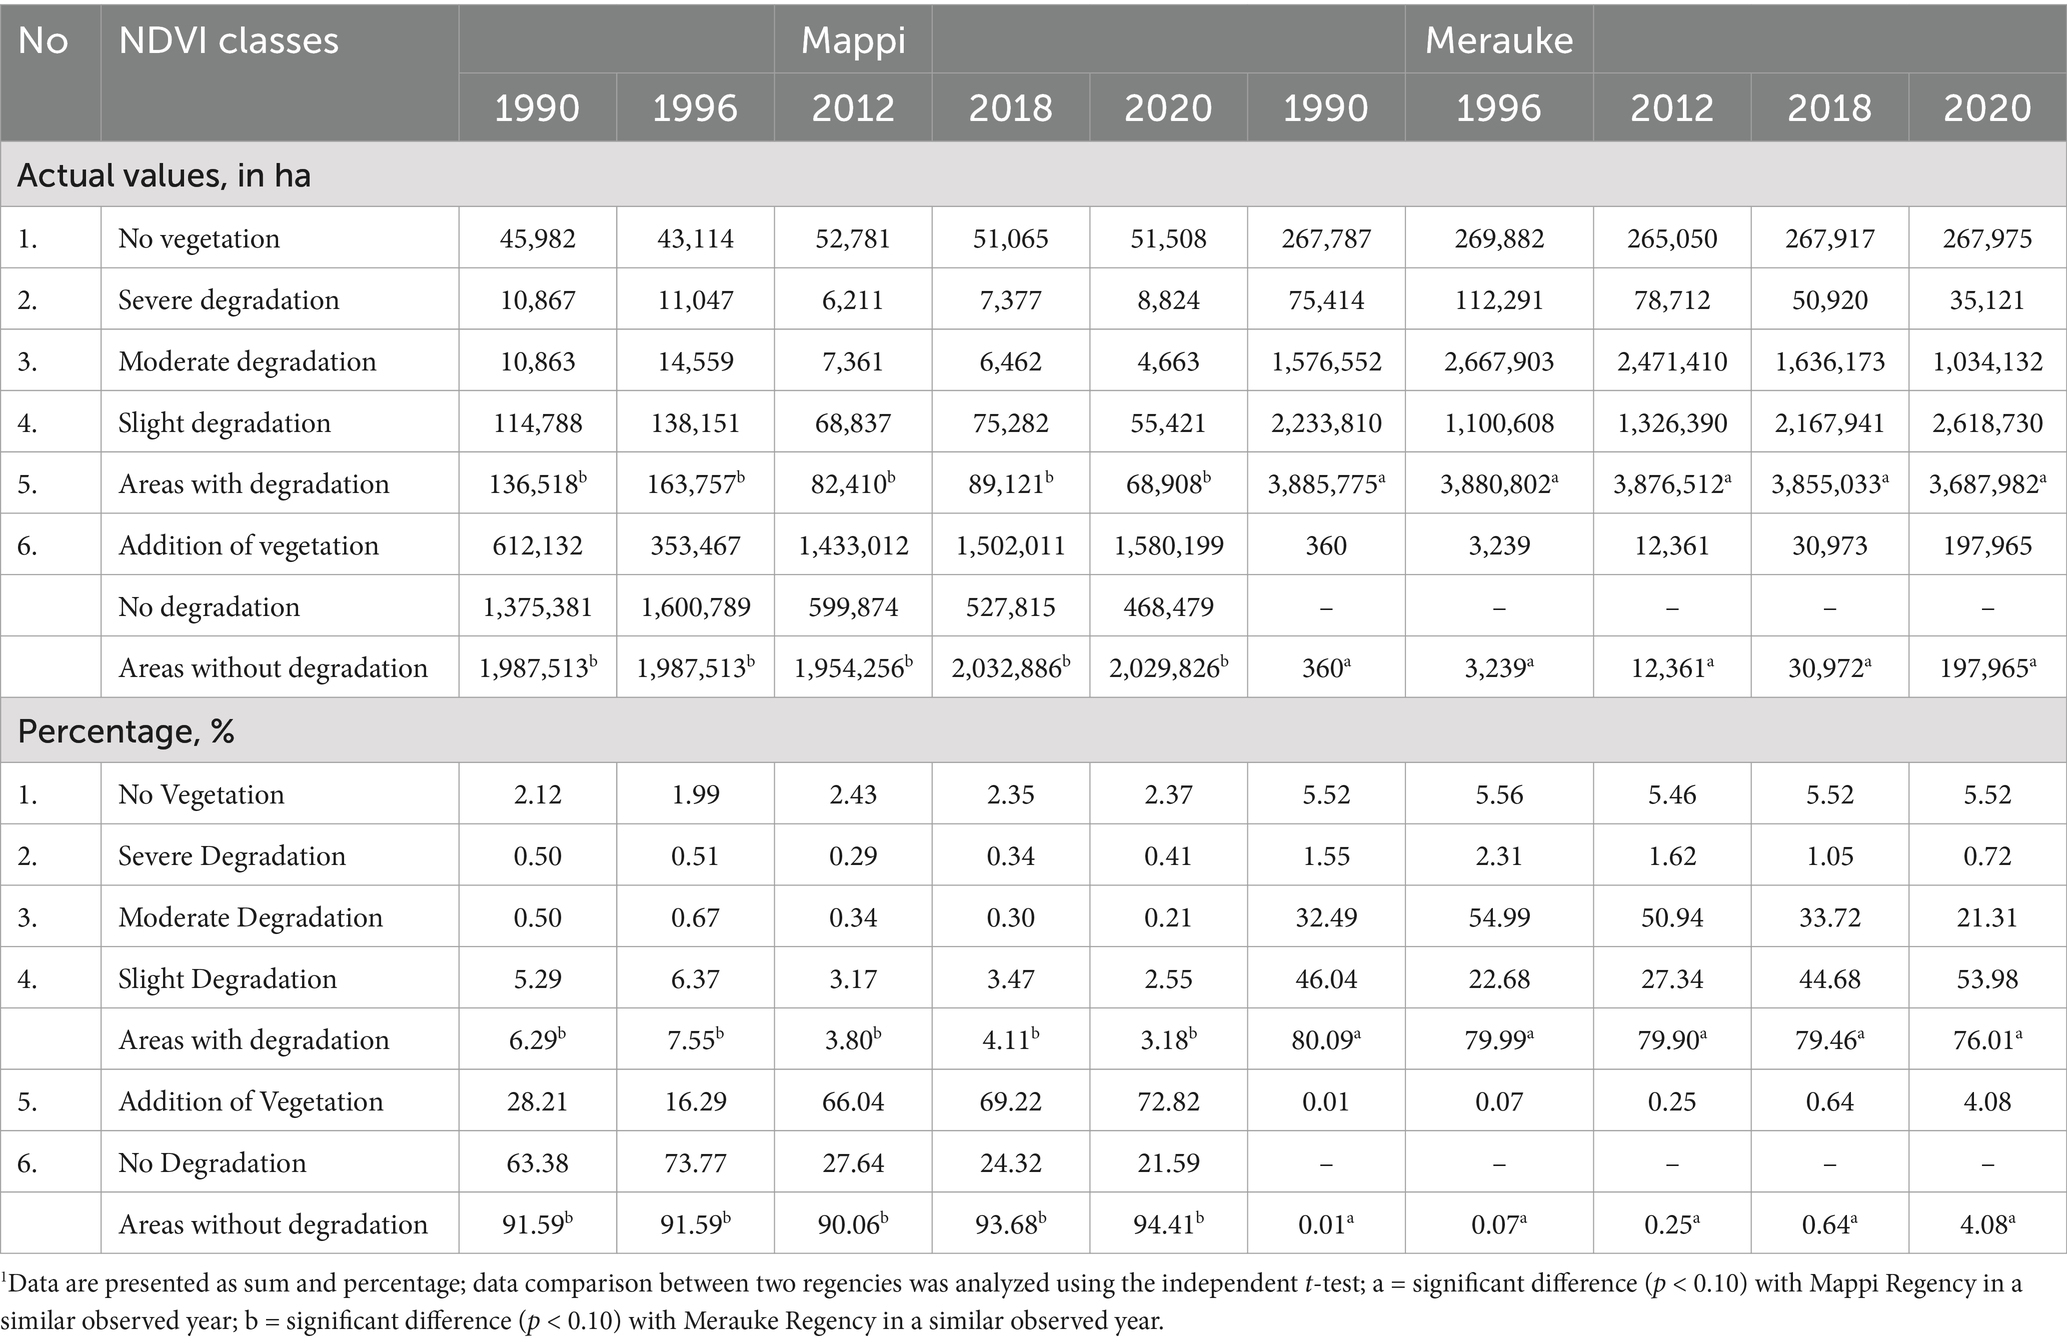
Task: Select cell value 3,885,775a
Action: [x=1326, y=483]
